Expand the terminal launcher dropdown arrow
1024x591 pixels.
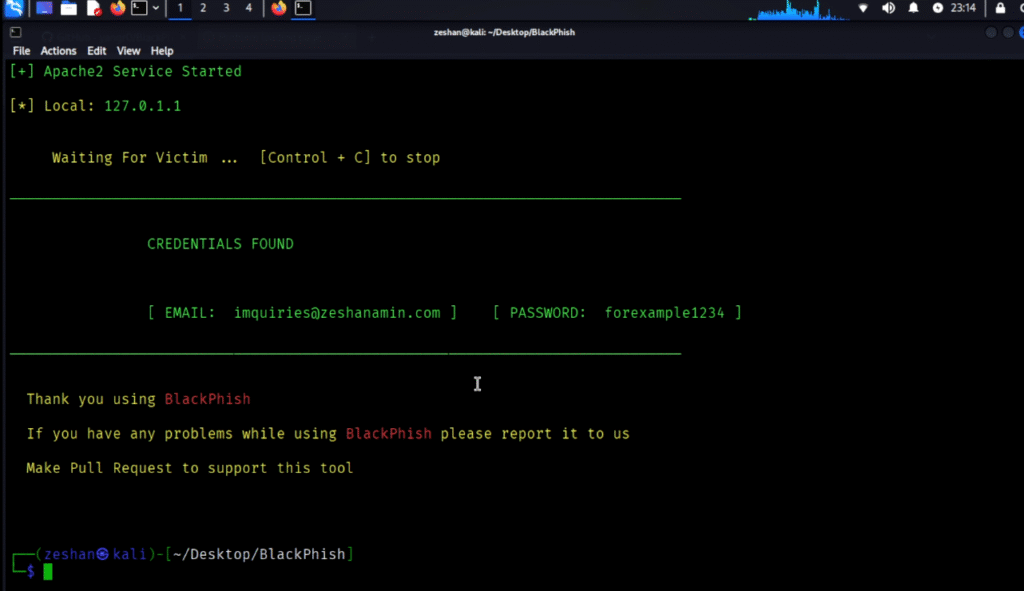[x=155, y=8]
